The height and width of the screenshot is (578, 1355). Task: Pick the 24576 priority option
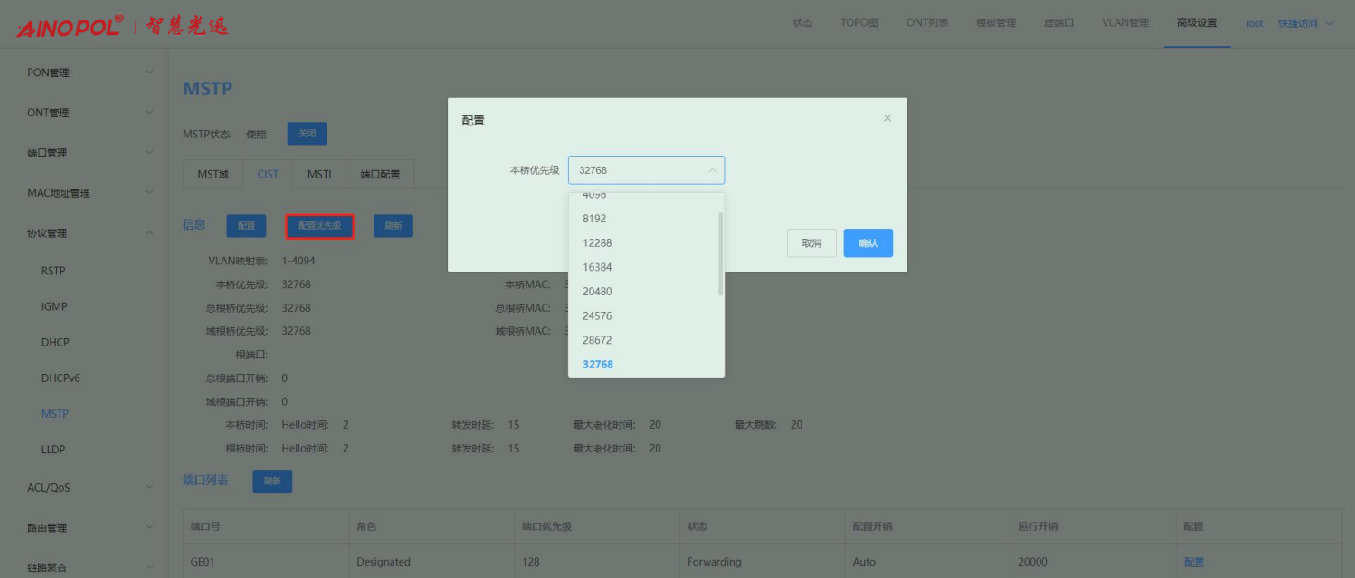[597, 316]
